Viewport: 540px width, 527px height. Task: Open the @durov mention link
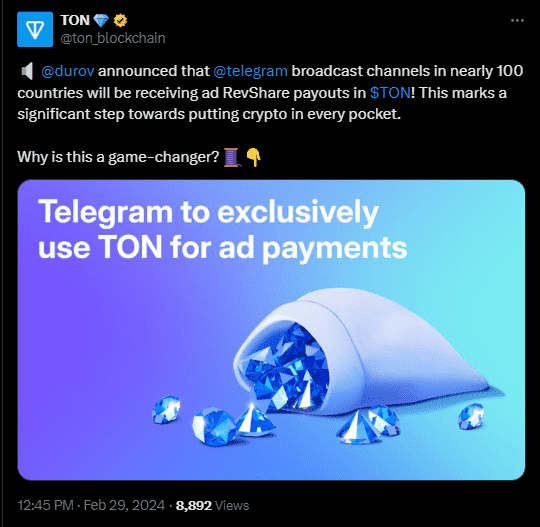point(68,71)
